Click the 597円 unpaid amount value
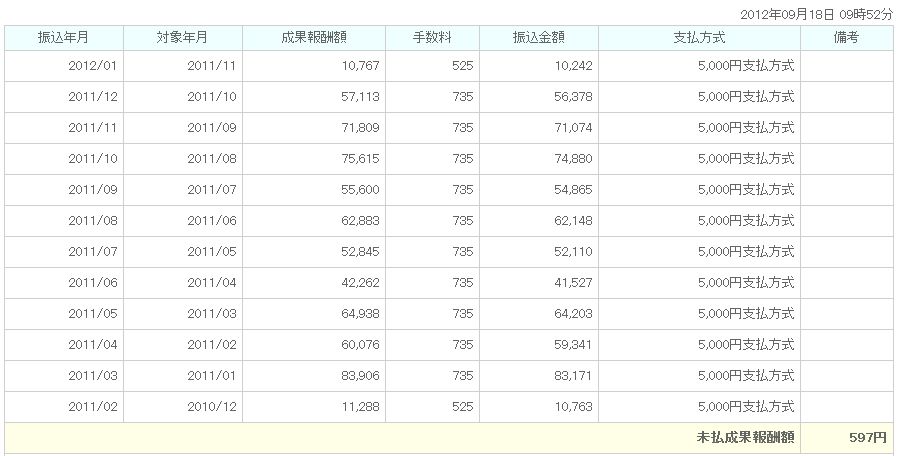This screenshot has height=456, width=900. [868, 438]
